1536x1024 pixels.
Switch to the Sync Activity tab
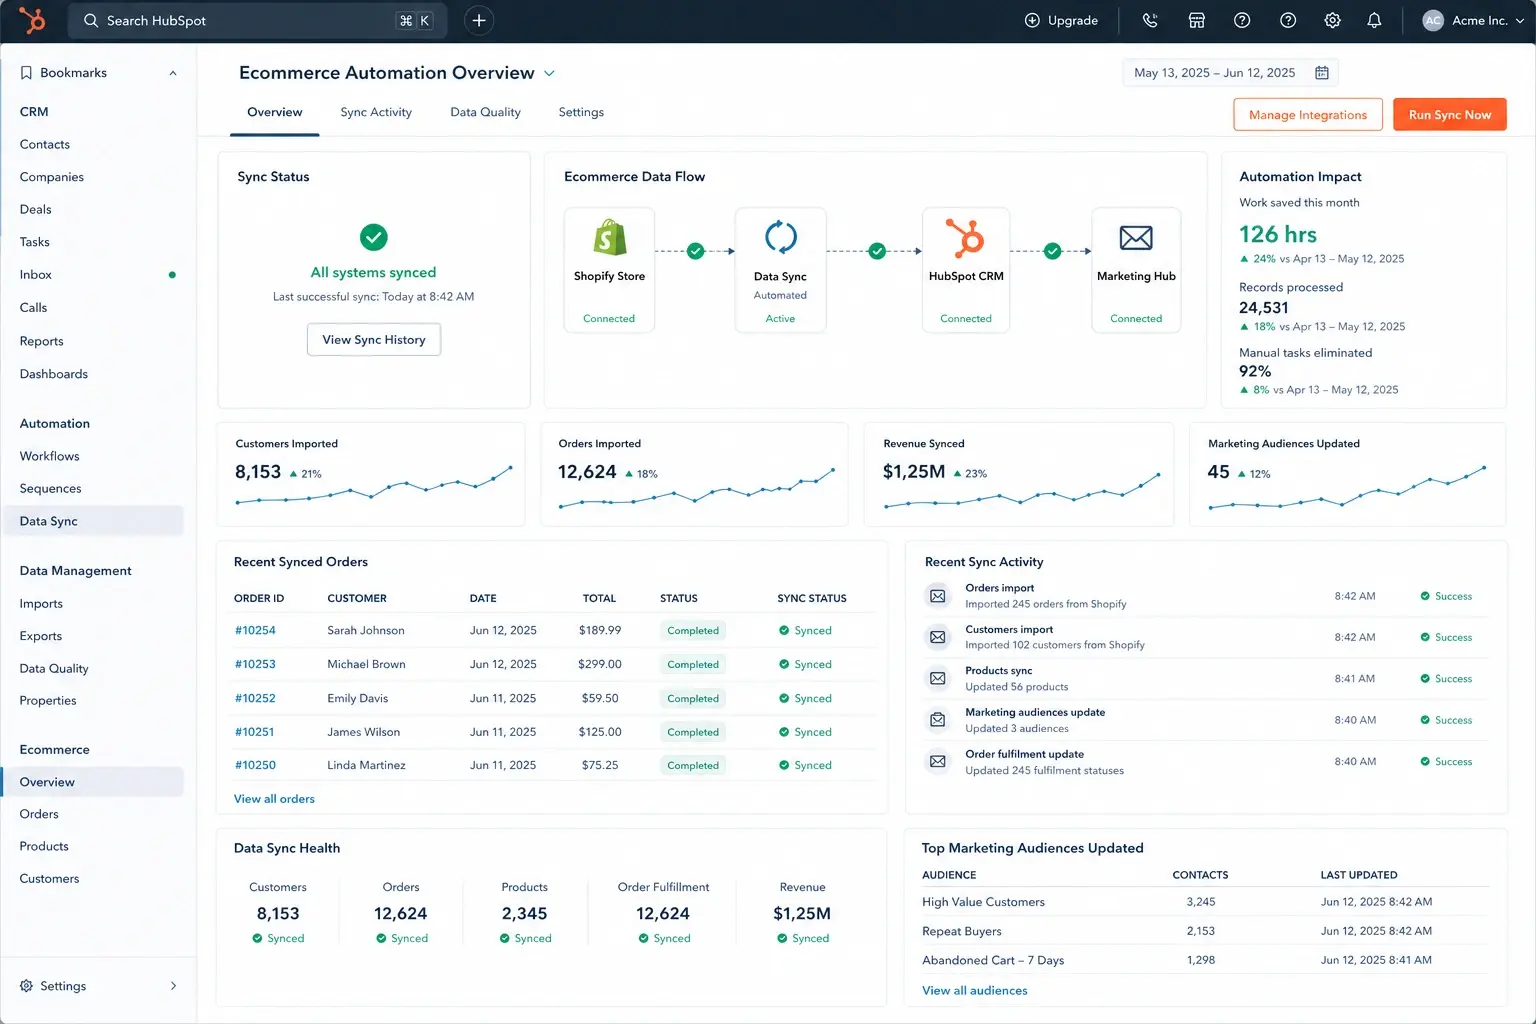(376, 112)
